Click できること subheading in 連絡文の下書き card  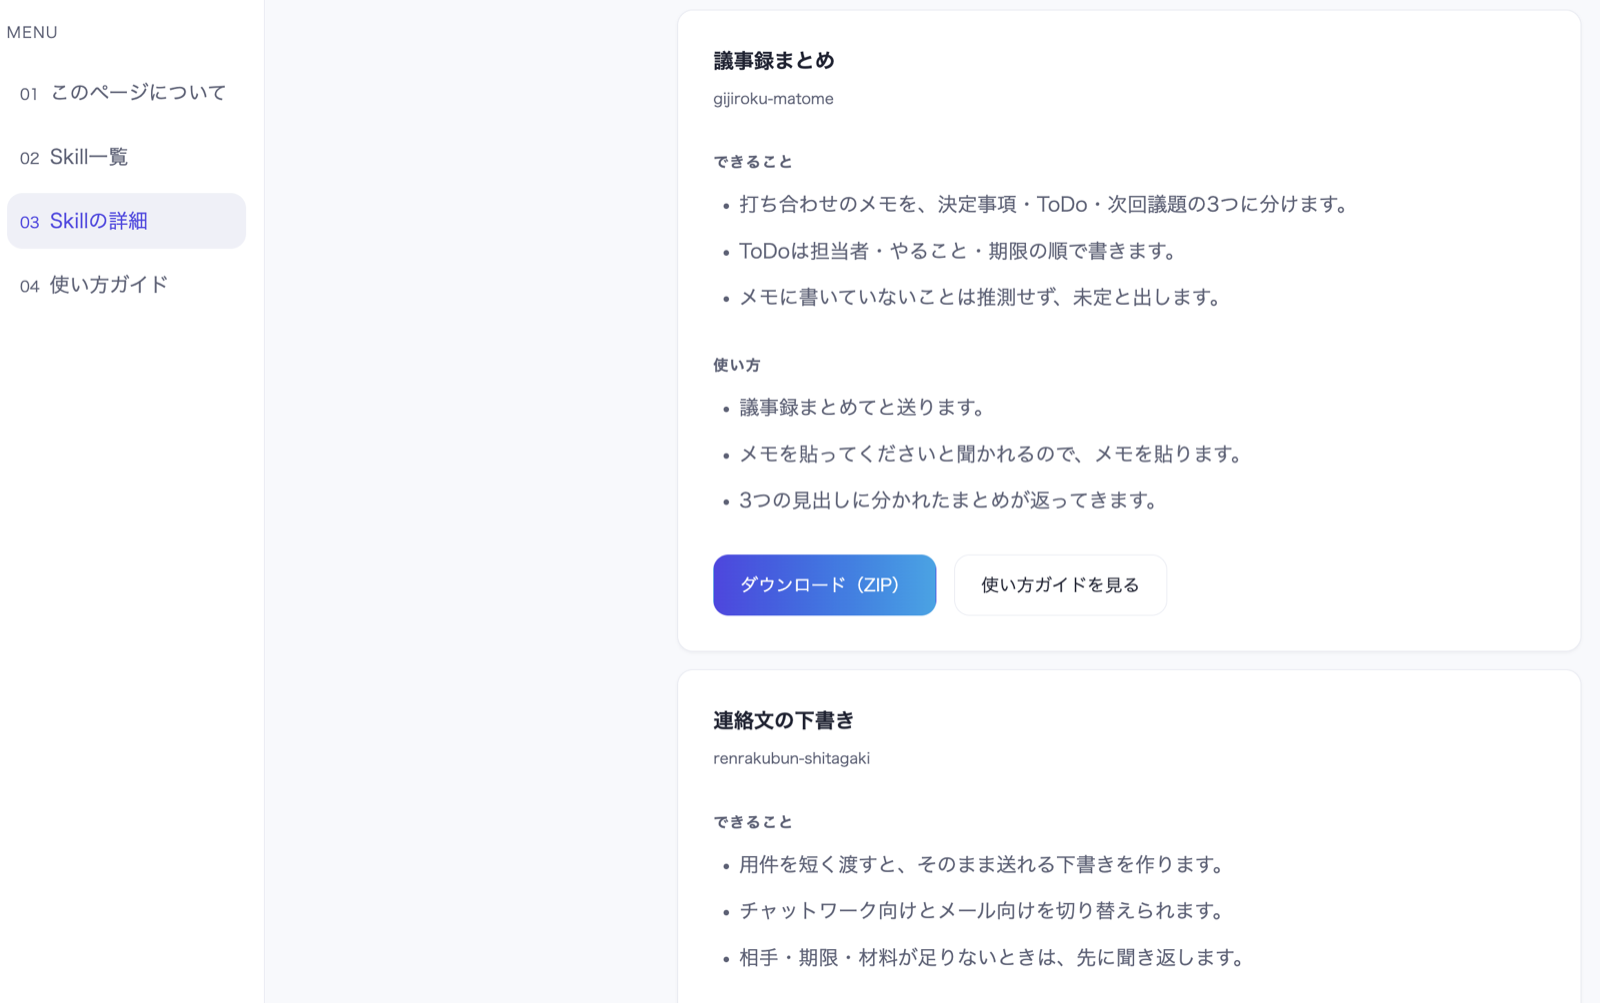(x=753, y=822)
